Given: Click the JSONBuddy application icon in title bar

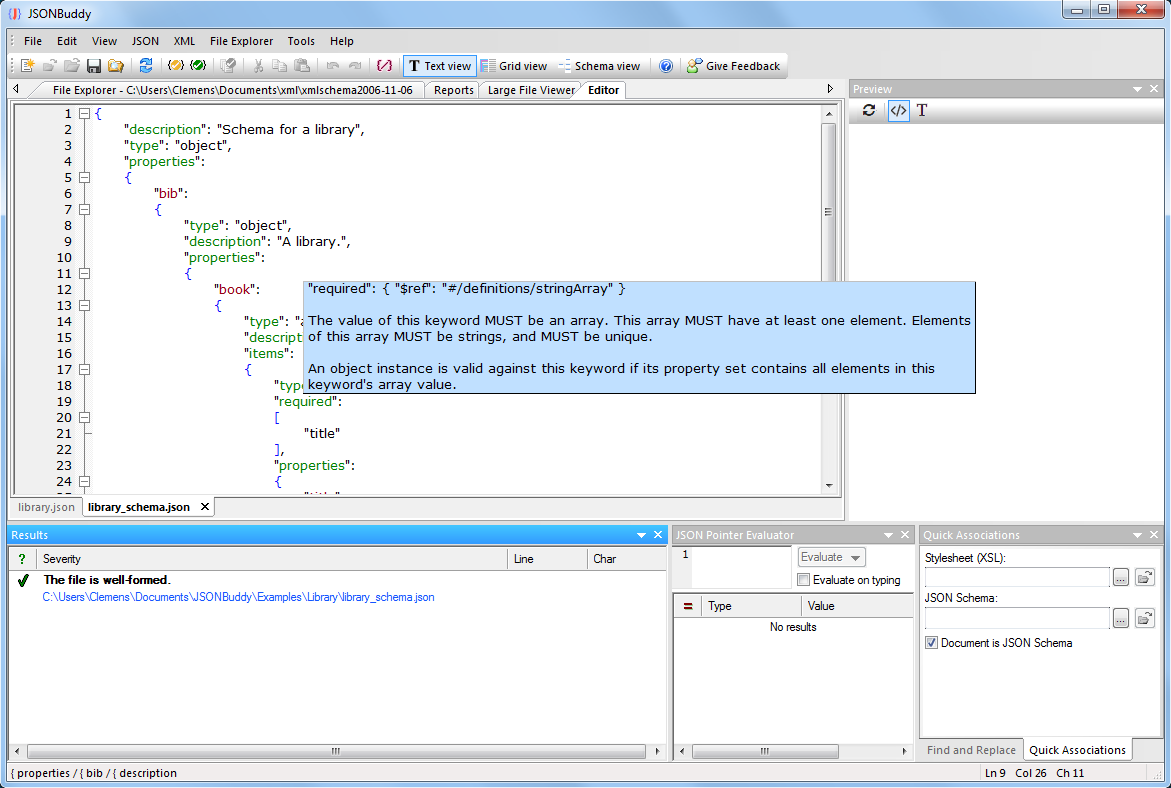Looking at the screenshot, I should point(14,13).
